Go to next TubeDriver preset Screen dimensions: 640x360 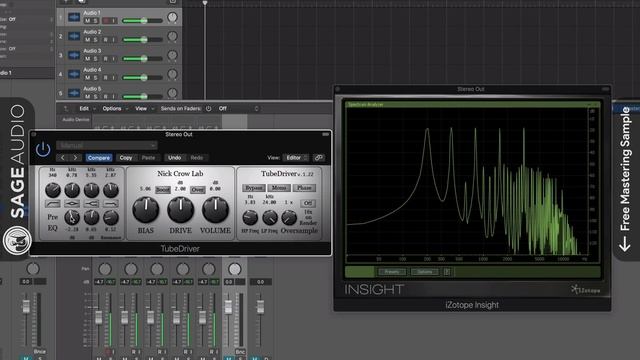pos(75,158)
